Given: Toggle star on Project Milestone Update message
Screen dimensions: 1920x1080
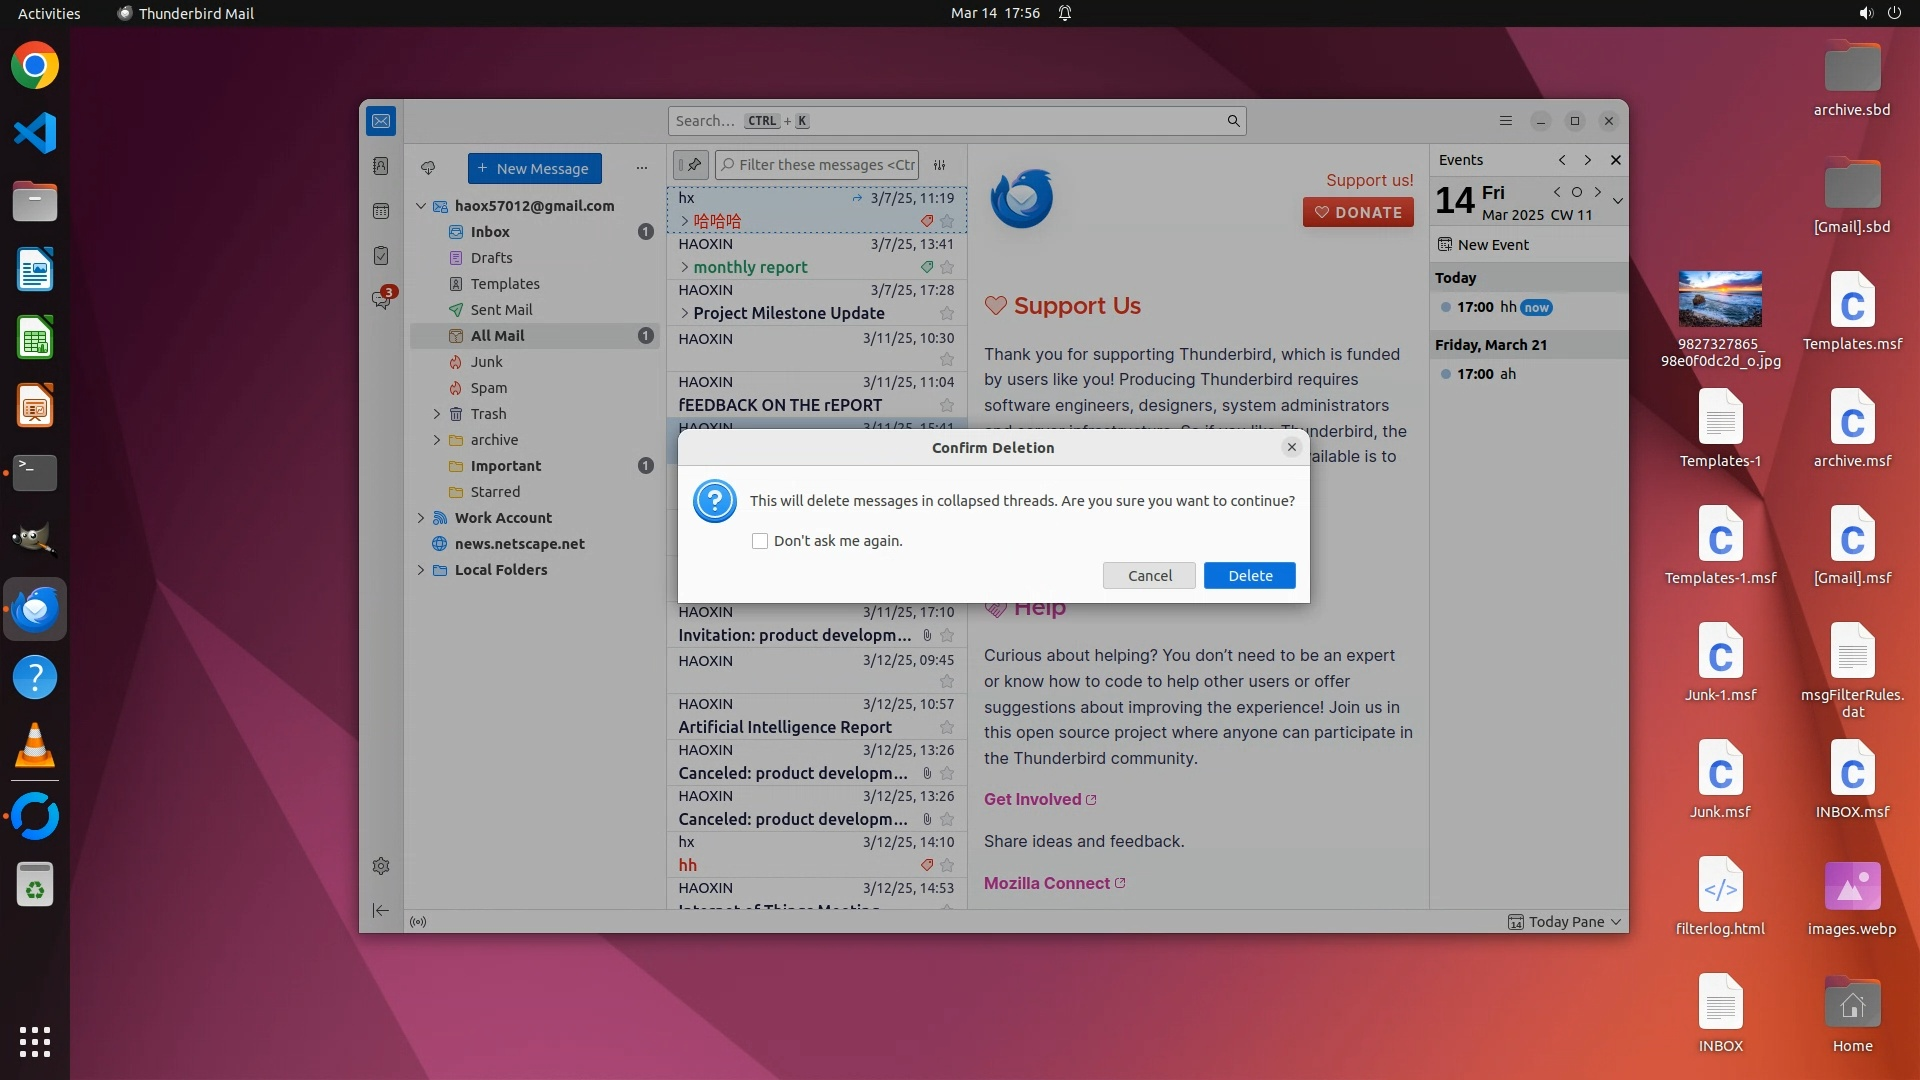Looking at the screenshot, I should click(x=947, y=313).
